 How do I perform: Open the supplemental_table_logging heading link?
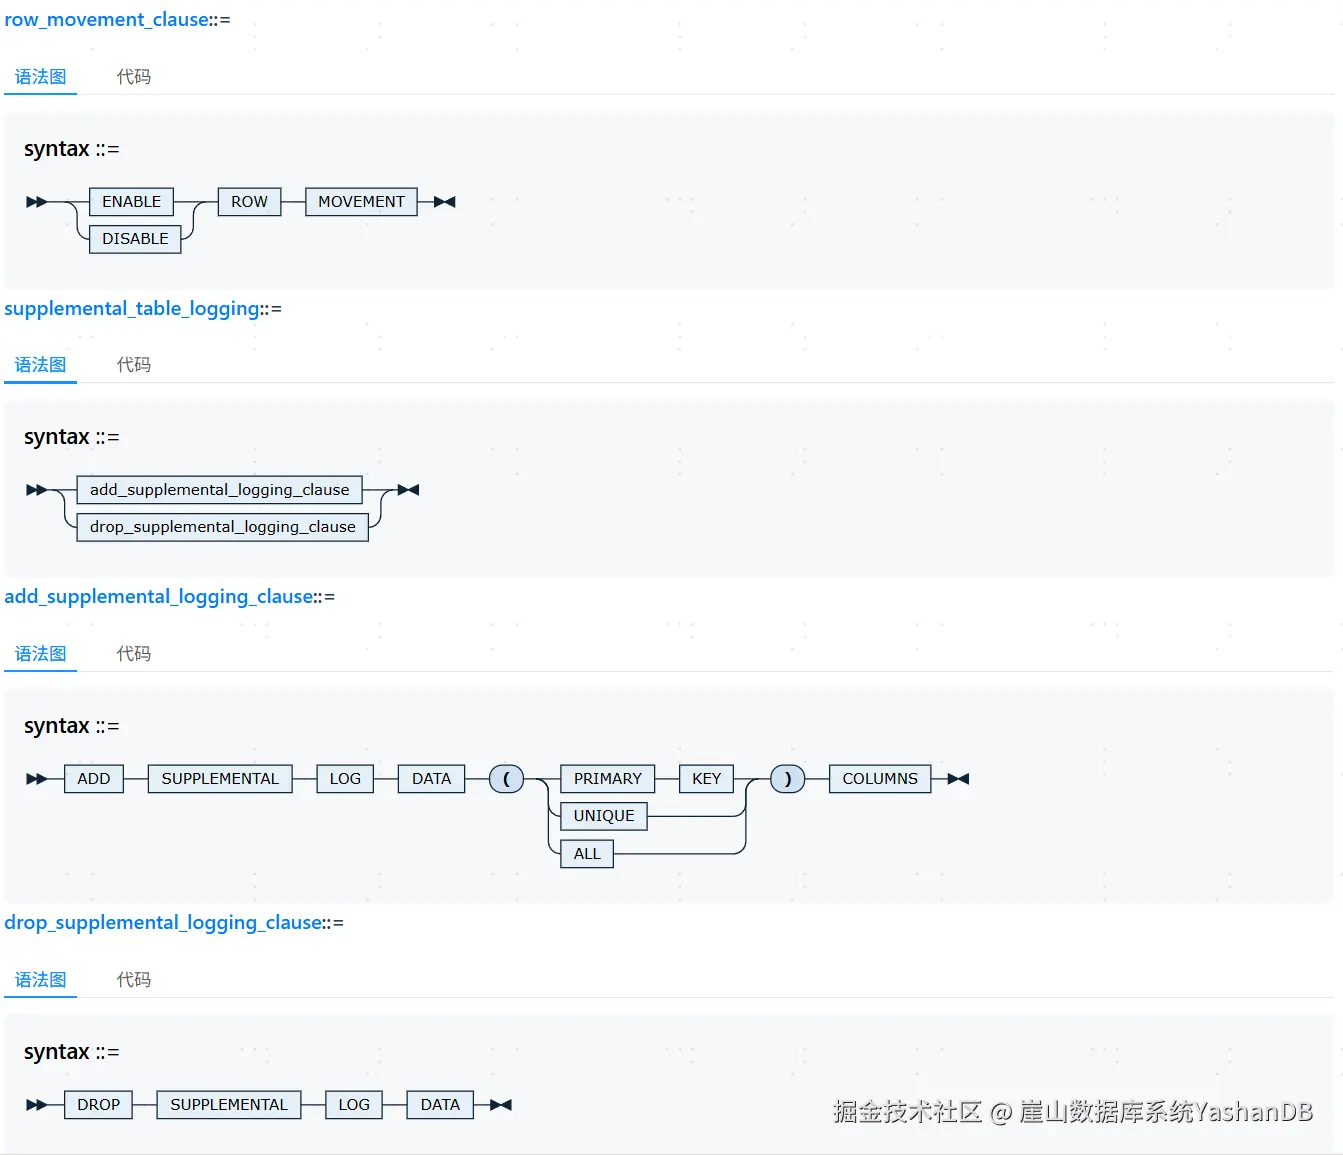(132, 308)
